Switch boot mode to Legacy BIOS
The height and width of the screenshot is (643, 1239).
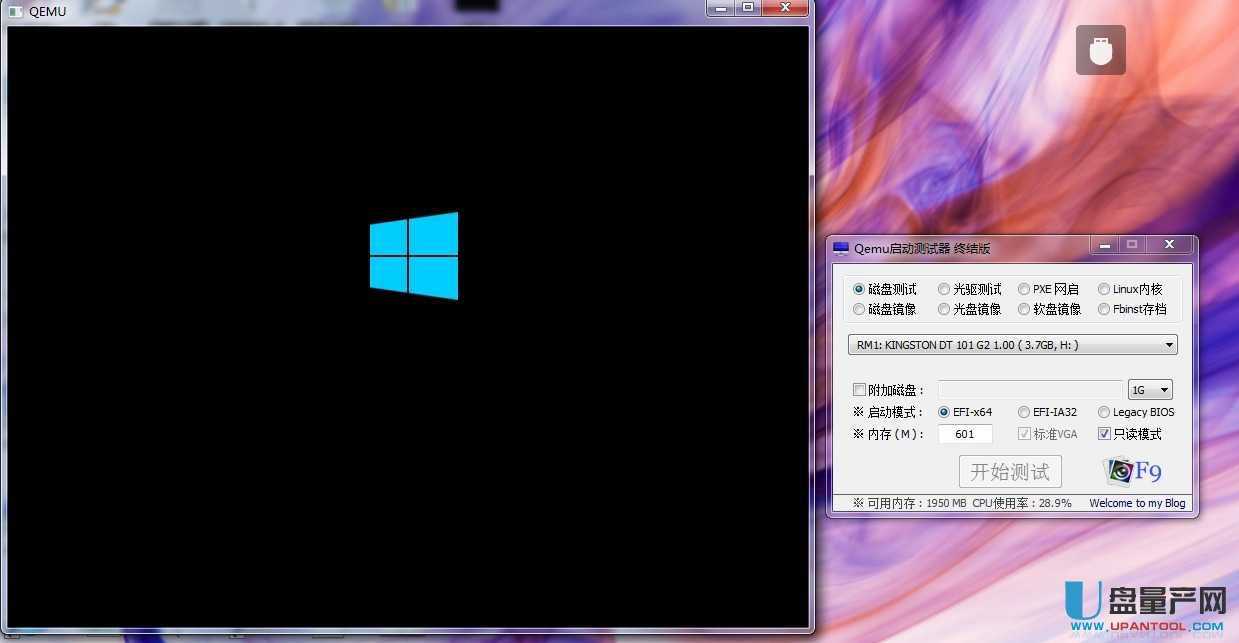pos(1103,411)
